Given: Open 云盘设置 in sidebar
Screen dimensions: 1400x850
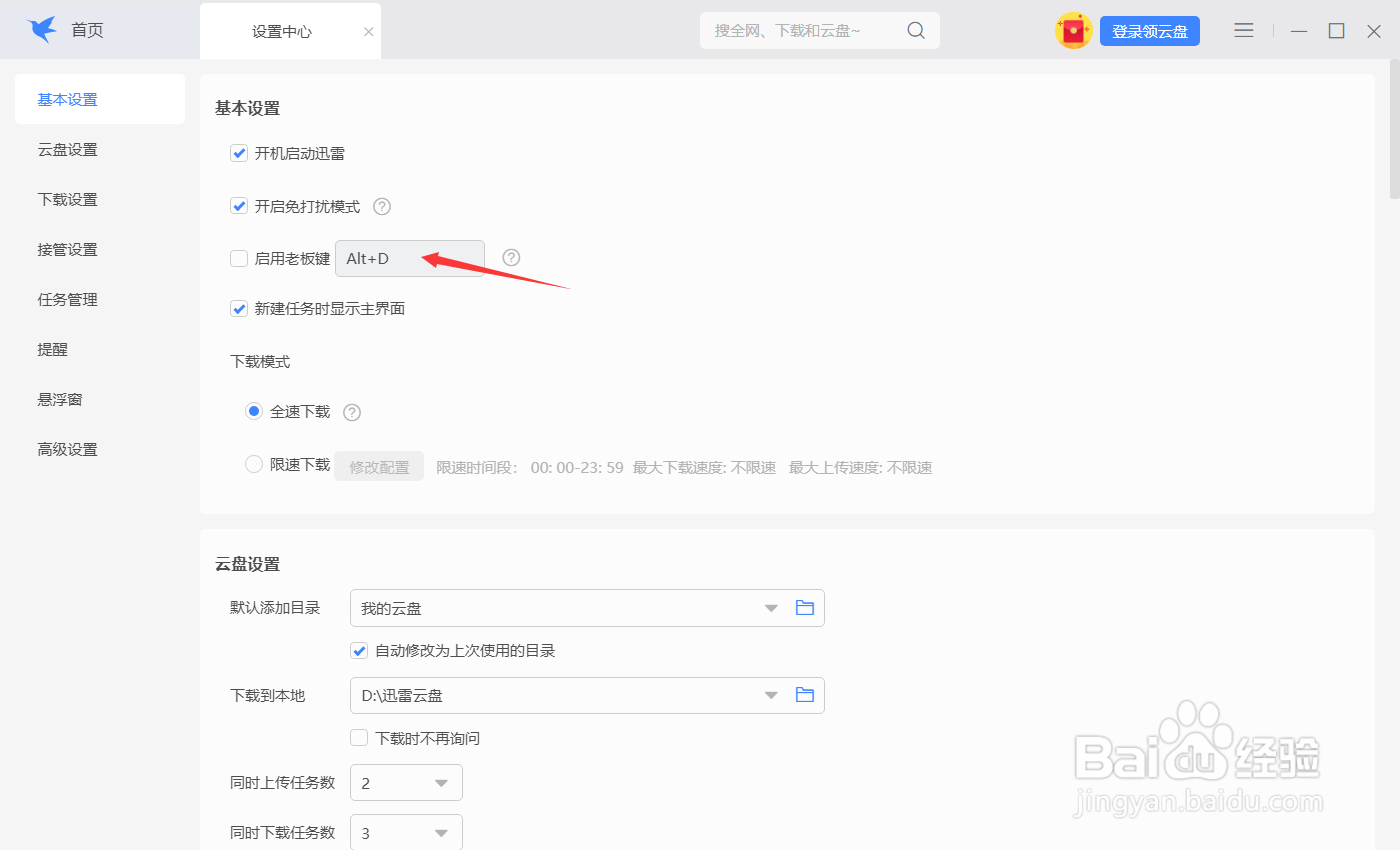Looking at the screenshot, I should click(x=100, y=149).
